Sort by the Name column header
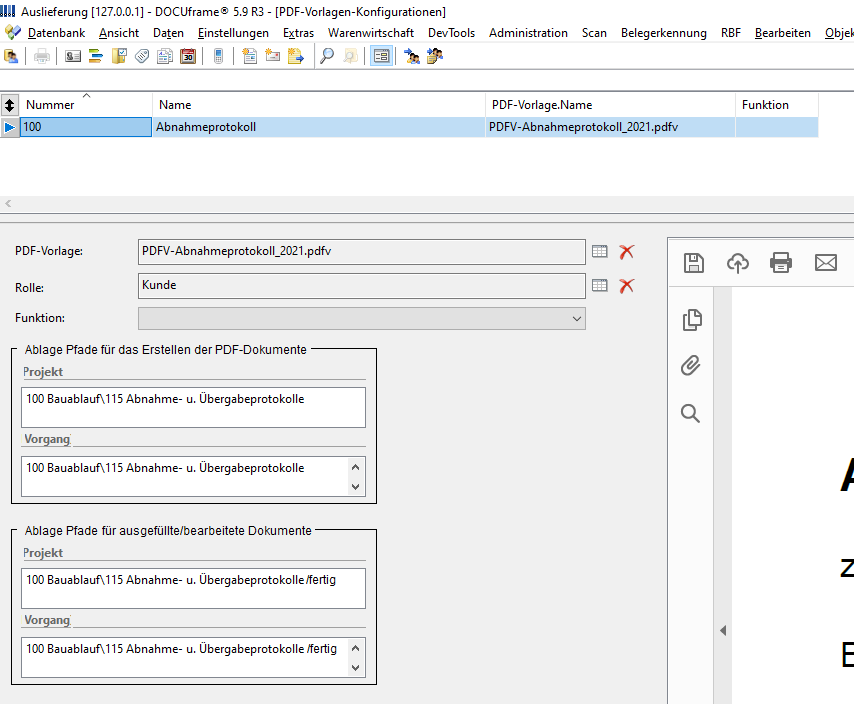The height and width of the screenshot is (704, 854). 319,105
